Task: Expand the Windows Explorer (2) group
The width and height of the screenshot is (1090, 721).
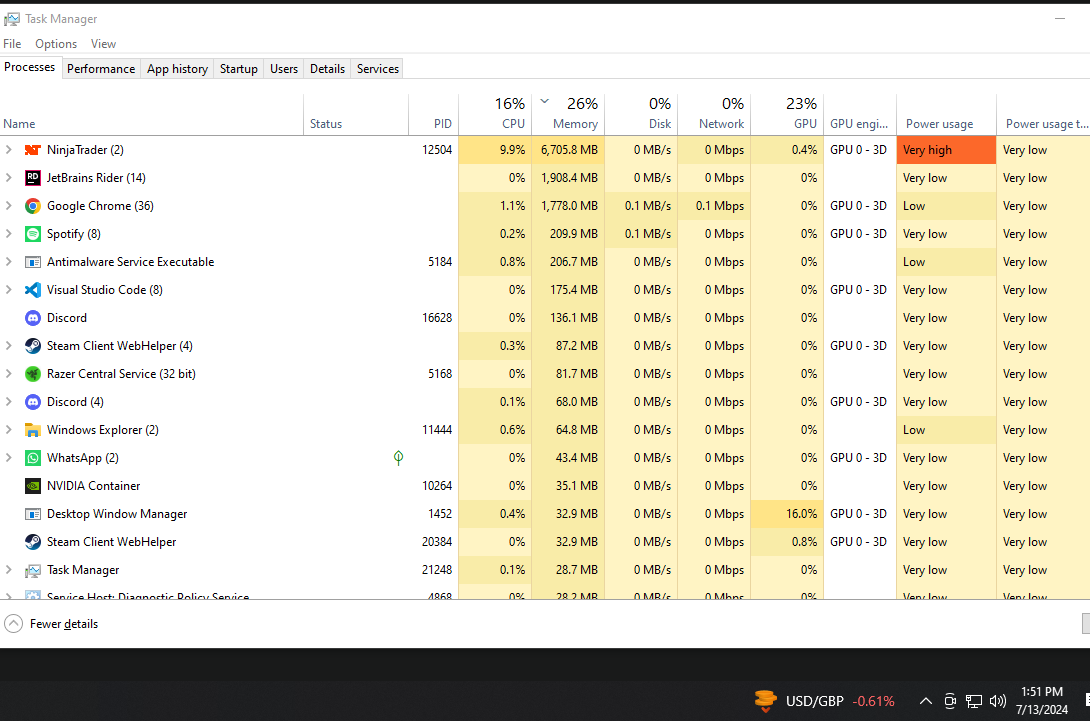Action: 9,430
